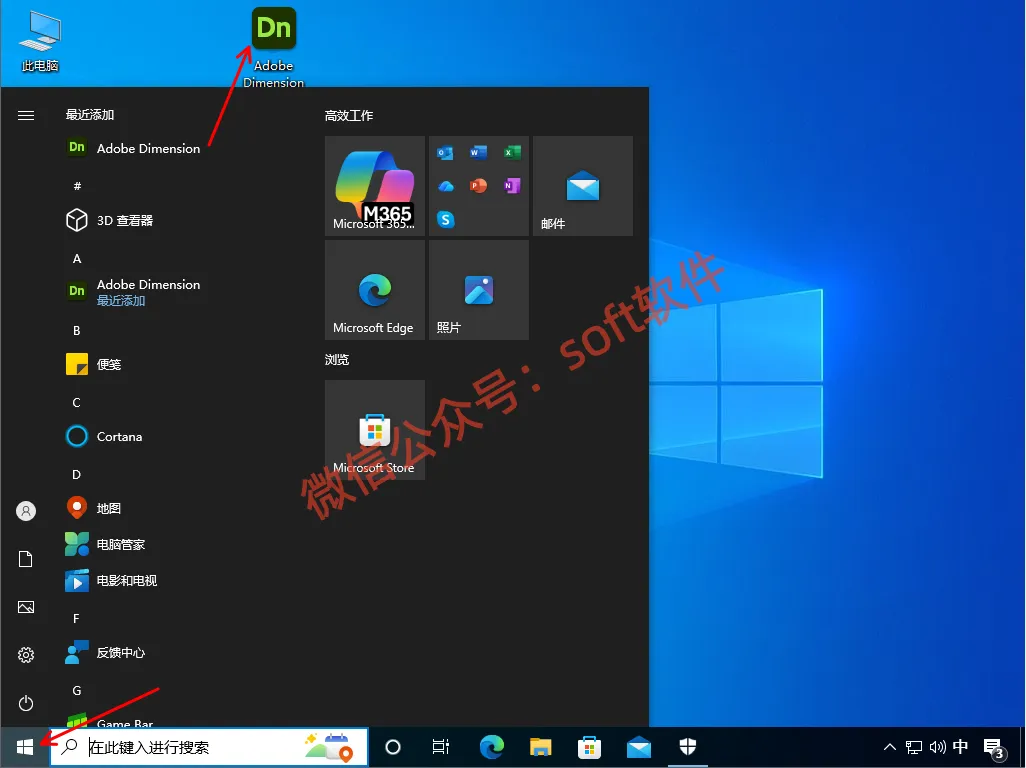Open user account button in Start sidebar
1026x768 pixels.
(26, 511)
